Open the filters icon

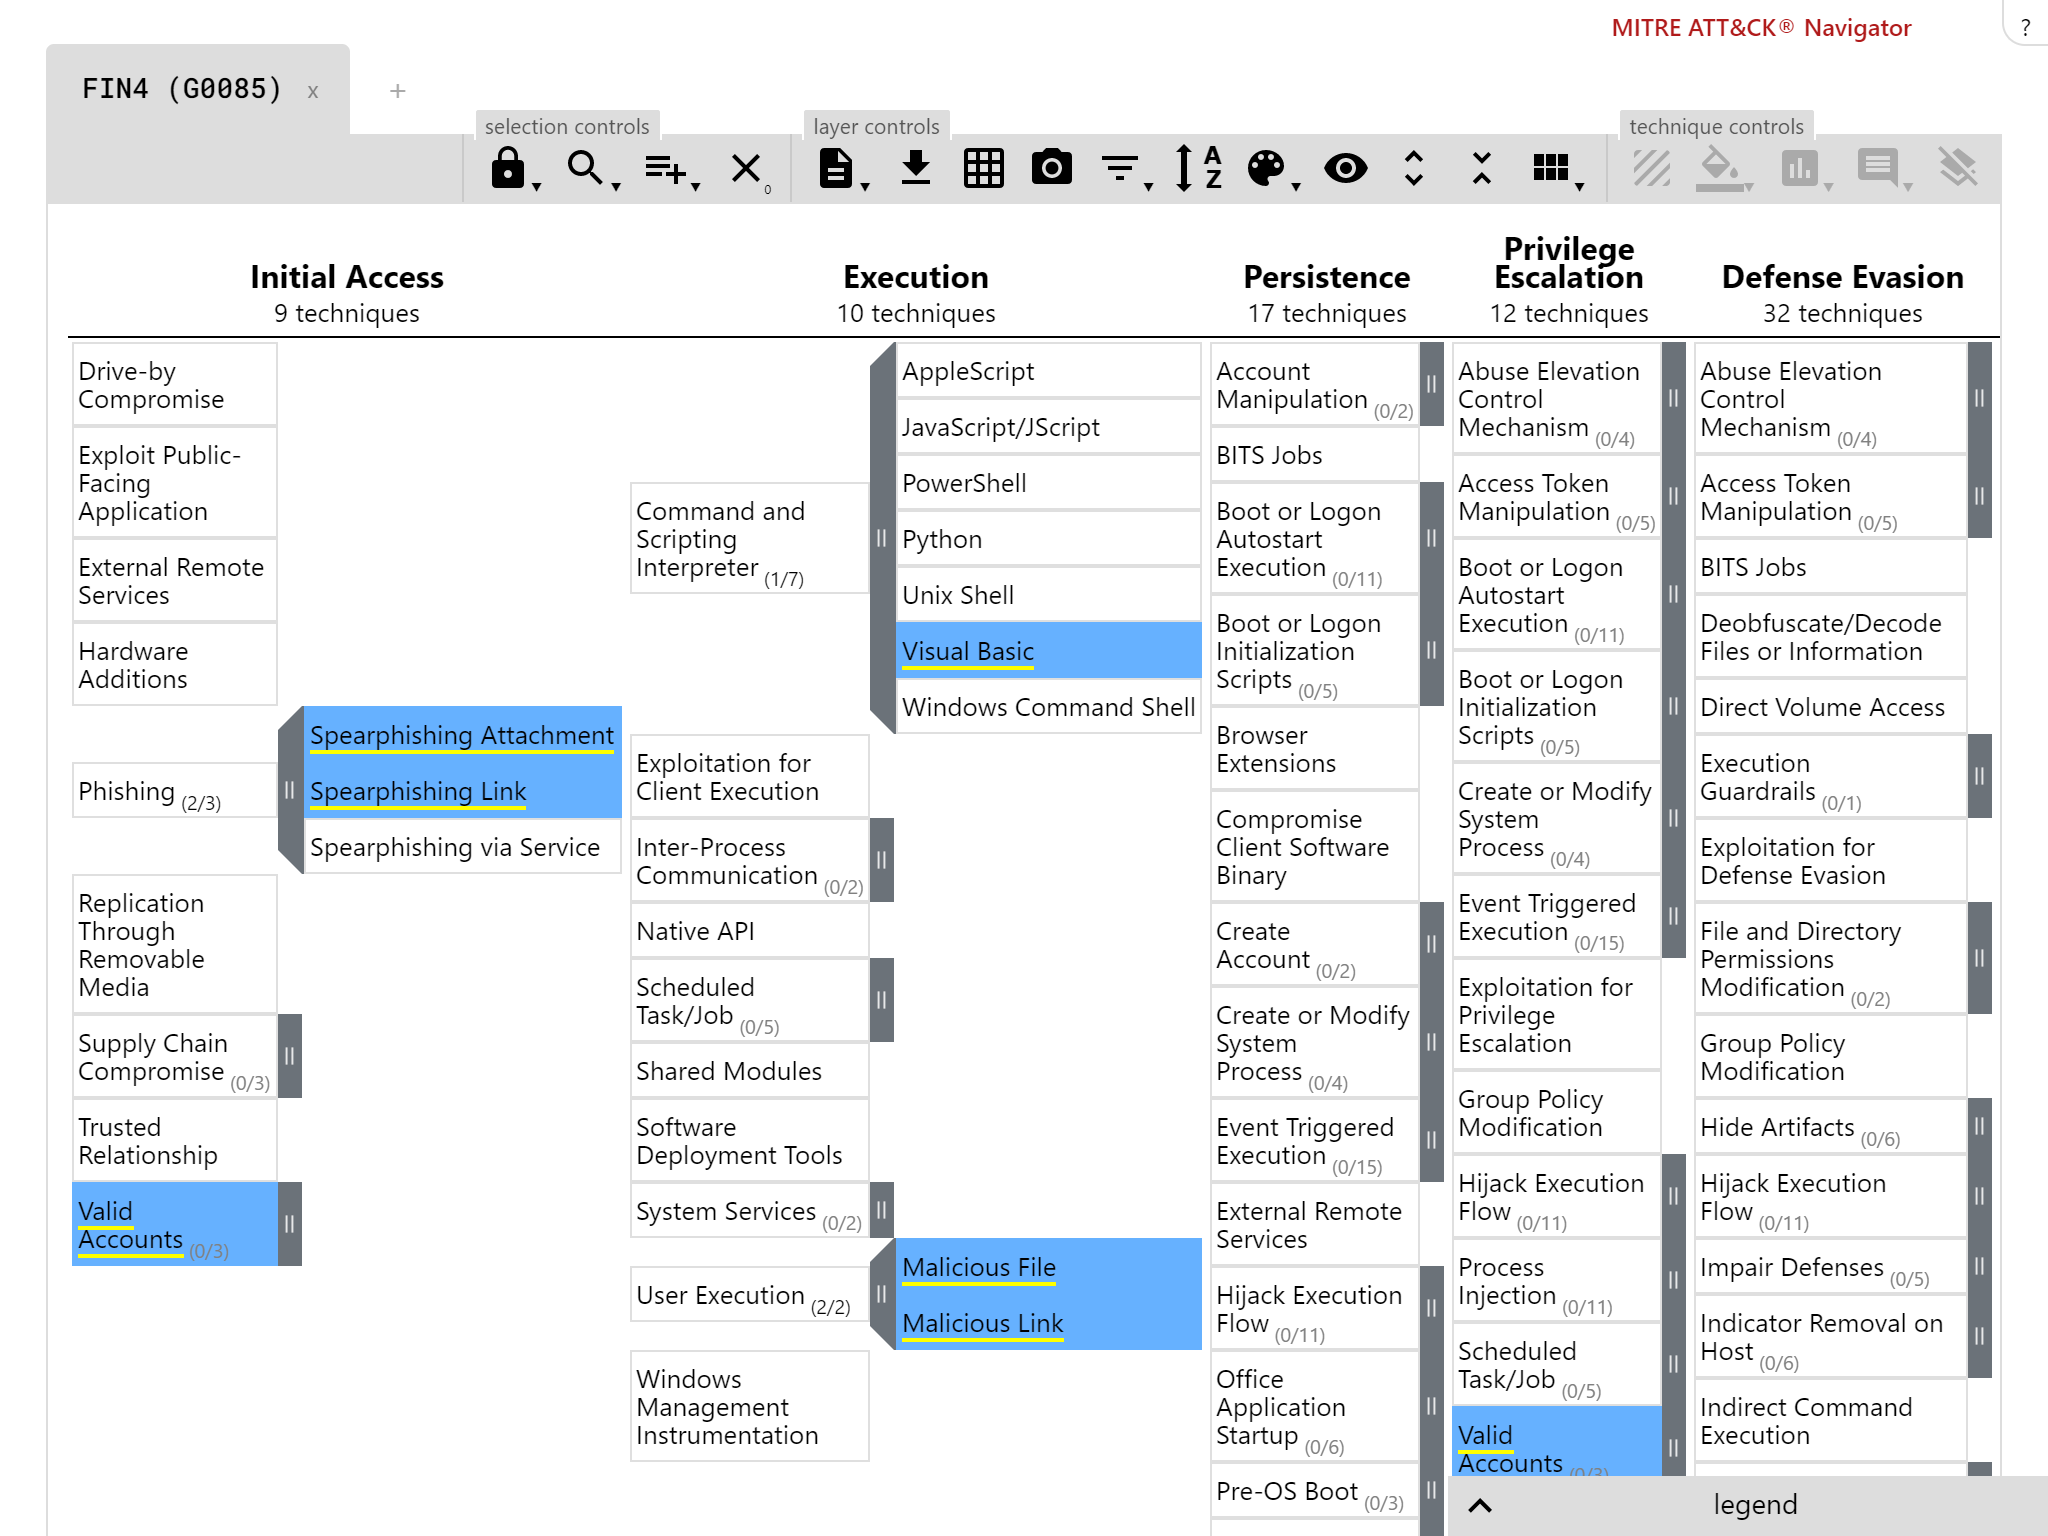coord(1120,168)
